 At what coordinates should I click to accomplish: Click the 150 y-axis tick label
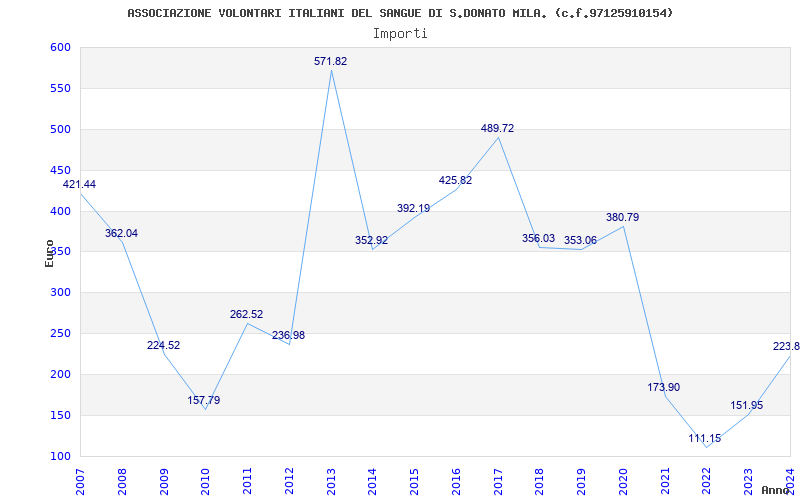(x=60, y=415)
